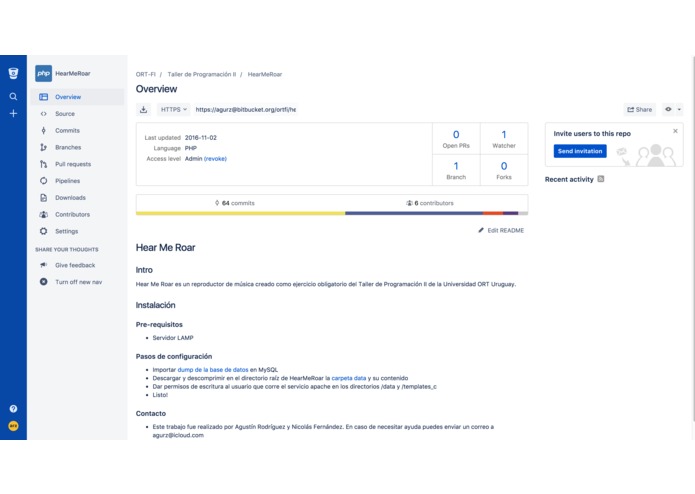Click the Pull requests icon
The width and height of the screenshot is (695, 494).
[43, 164]
